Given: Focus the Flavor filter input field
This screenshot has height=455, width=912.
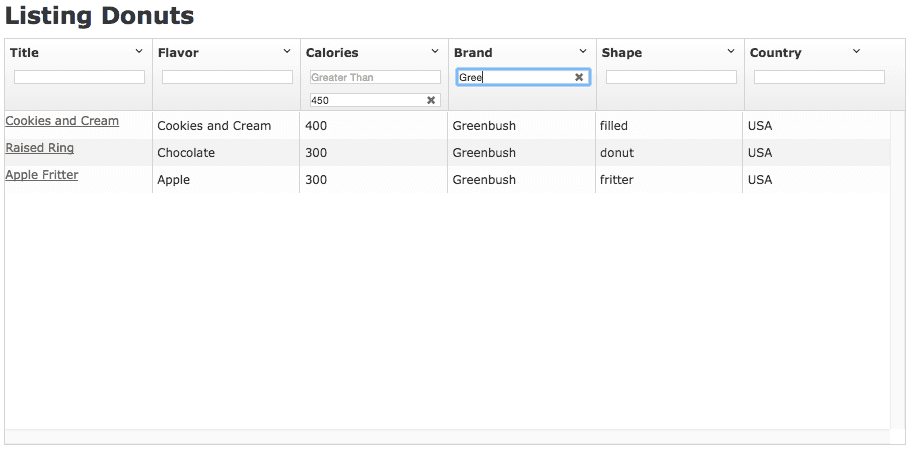Looking at the screenshot, I should click(227, 77).
